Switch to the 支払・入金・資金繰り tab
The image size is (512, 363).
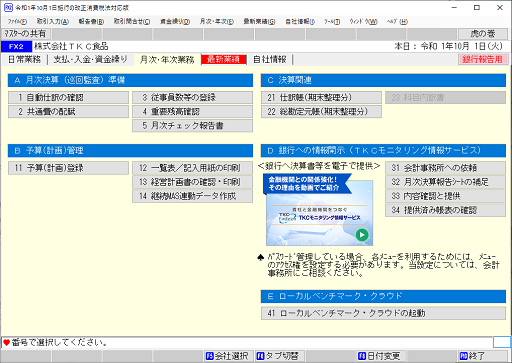coord(90,59)
